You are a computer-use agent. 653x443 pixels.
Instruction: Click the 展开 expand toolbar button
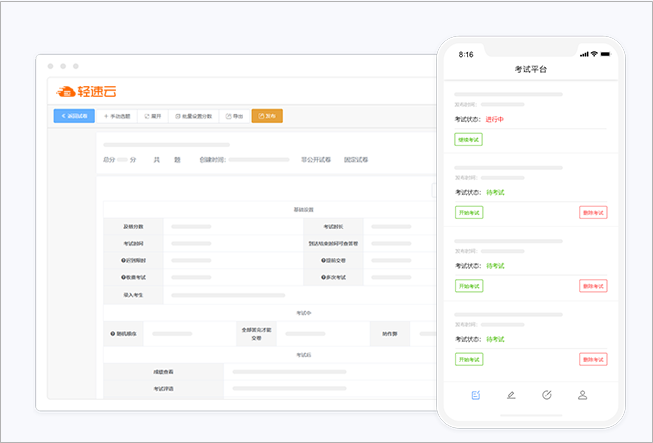point(153,116)
